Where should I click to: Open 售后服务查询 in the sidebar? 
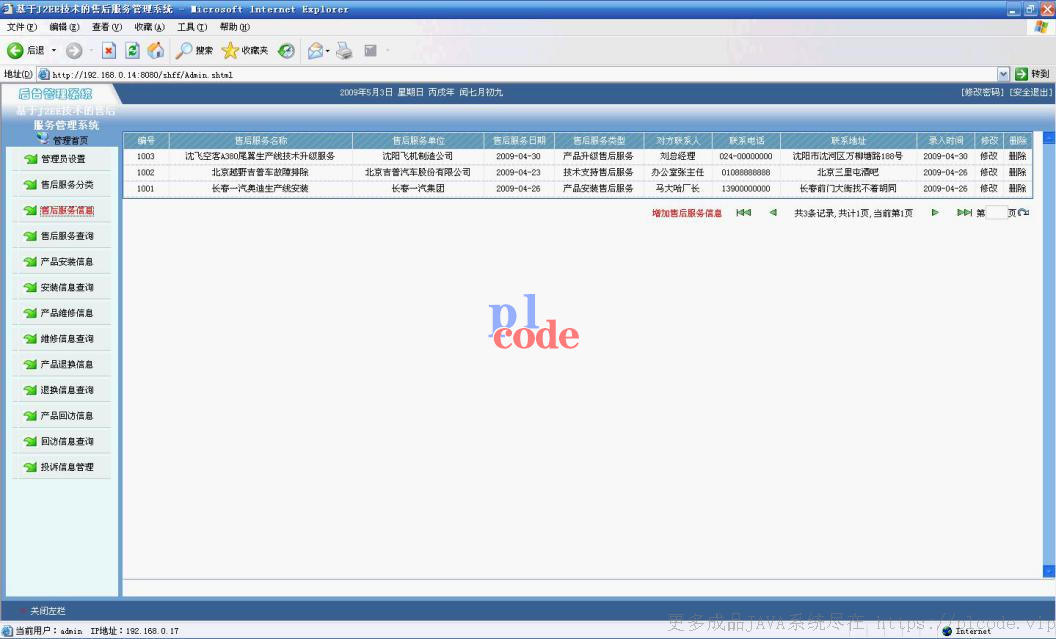pos(67,236)
